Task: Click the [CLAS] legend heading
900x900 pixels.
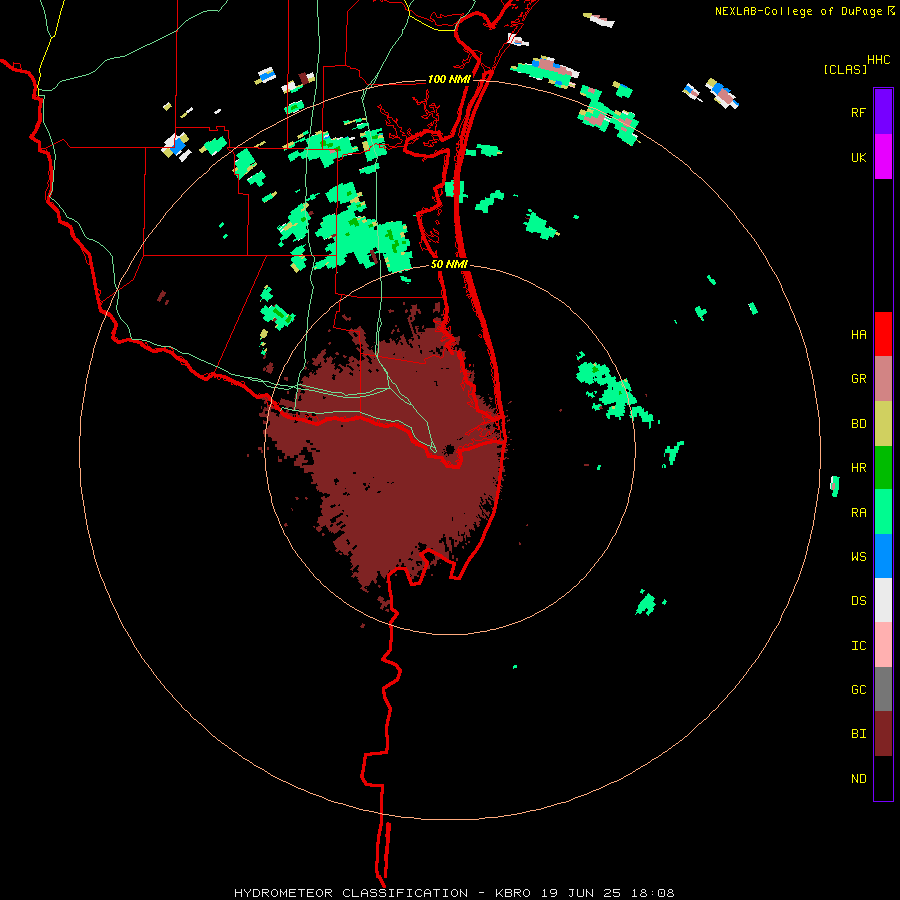Action: tap(845, 70)
